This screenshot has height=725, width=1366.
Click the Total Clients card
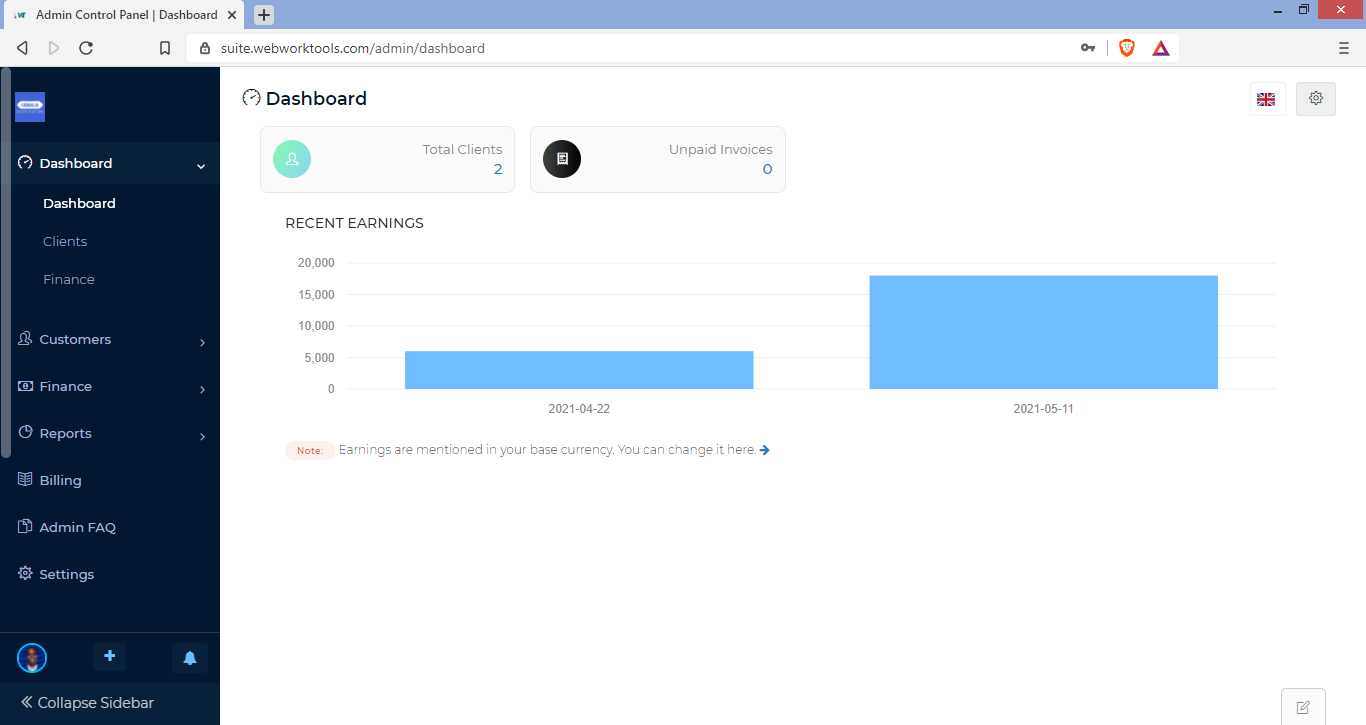point(387,159)
